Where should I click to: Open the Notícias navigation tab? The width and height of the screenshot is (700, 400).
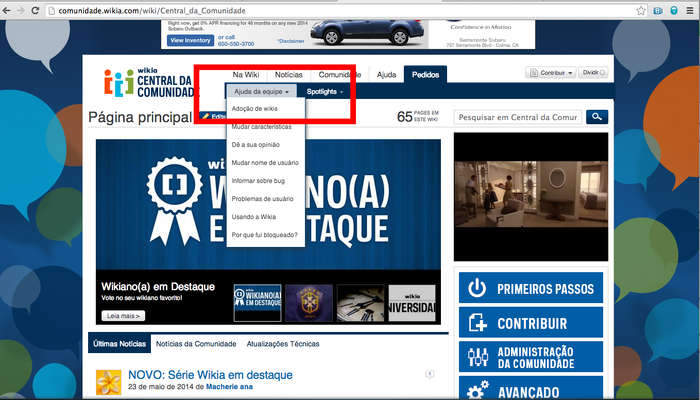pyautogui.click(x=288, y=75)
